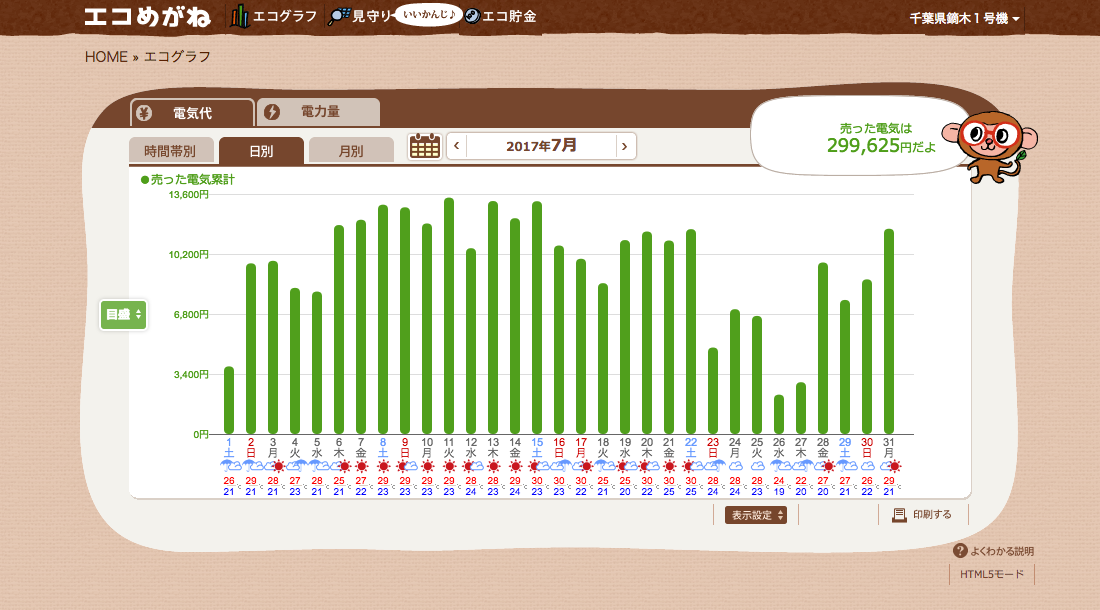Switch to 日別 daily tab
Viewport: 1100px width, 610px height.
(x=261, y=151)
